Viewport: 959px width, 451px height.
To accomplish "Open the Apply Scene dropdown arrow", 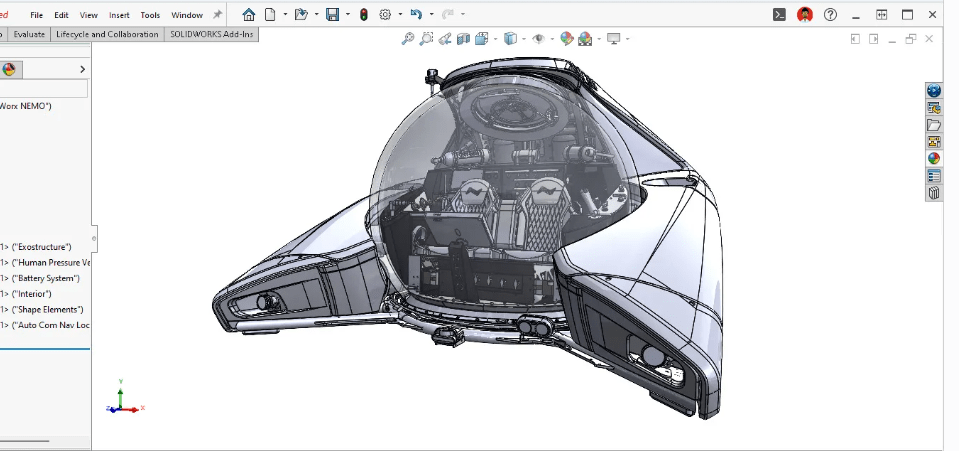I will [599, 39].
